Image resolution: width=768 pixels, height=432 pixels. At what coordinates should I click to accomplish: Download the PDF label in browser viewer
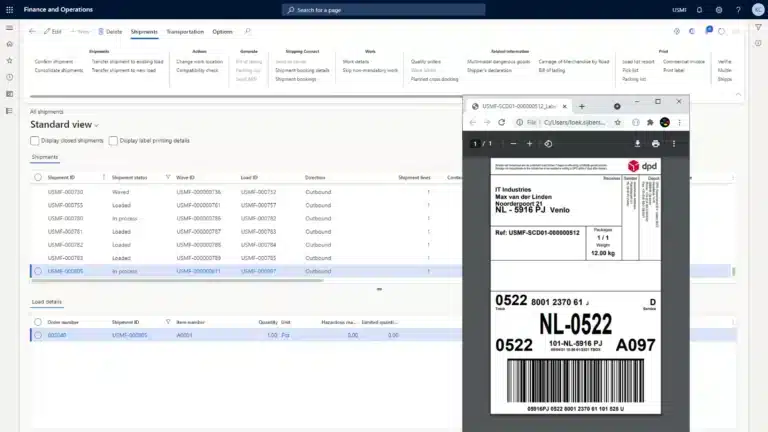pos(637,144)
